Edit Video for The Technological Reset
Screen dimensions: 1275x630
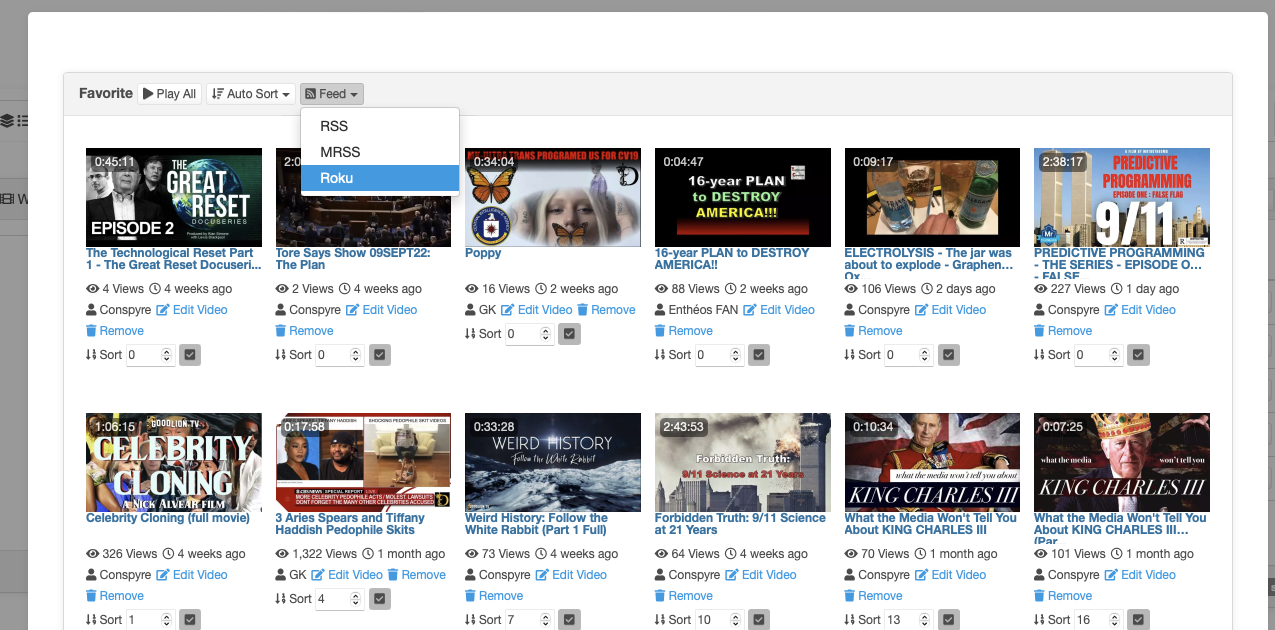coord(192,310)
